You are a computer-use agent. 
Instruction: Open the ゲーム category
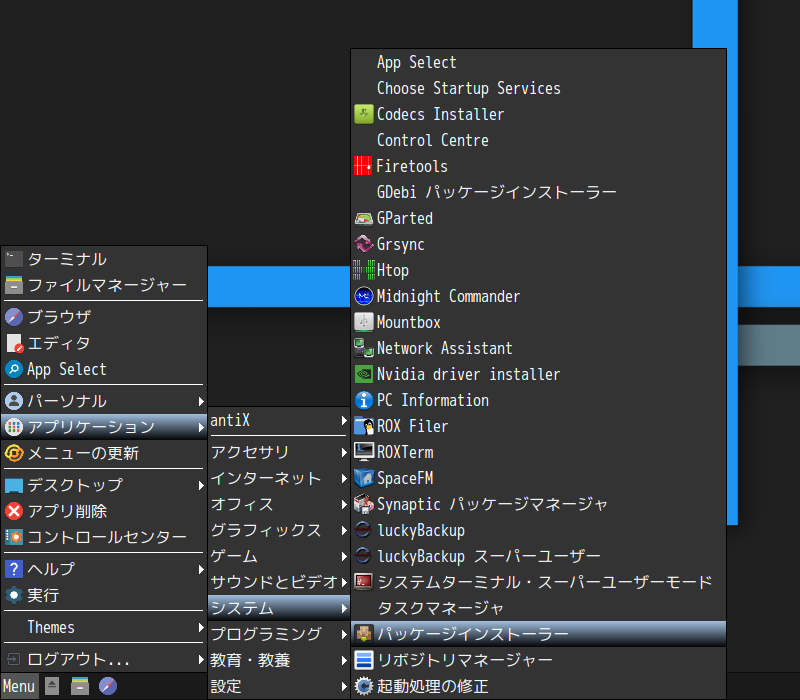[x=279, y=556]
